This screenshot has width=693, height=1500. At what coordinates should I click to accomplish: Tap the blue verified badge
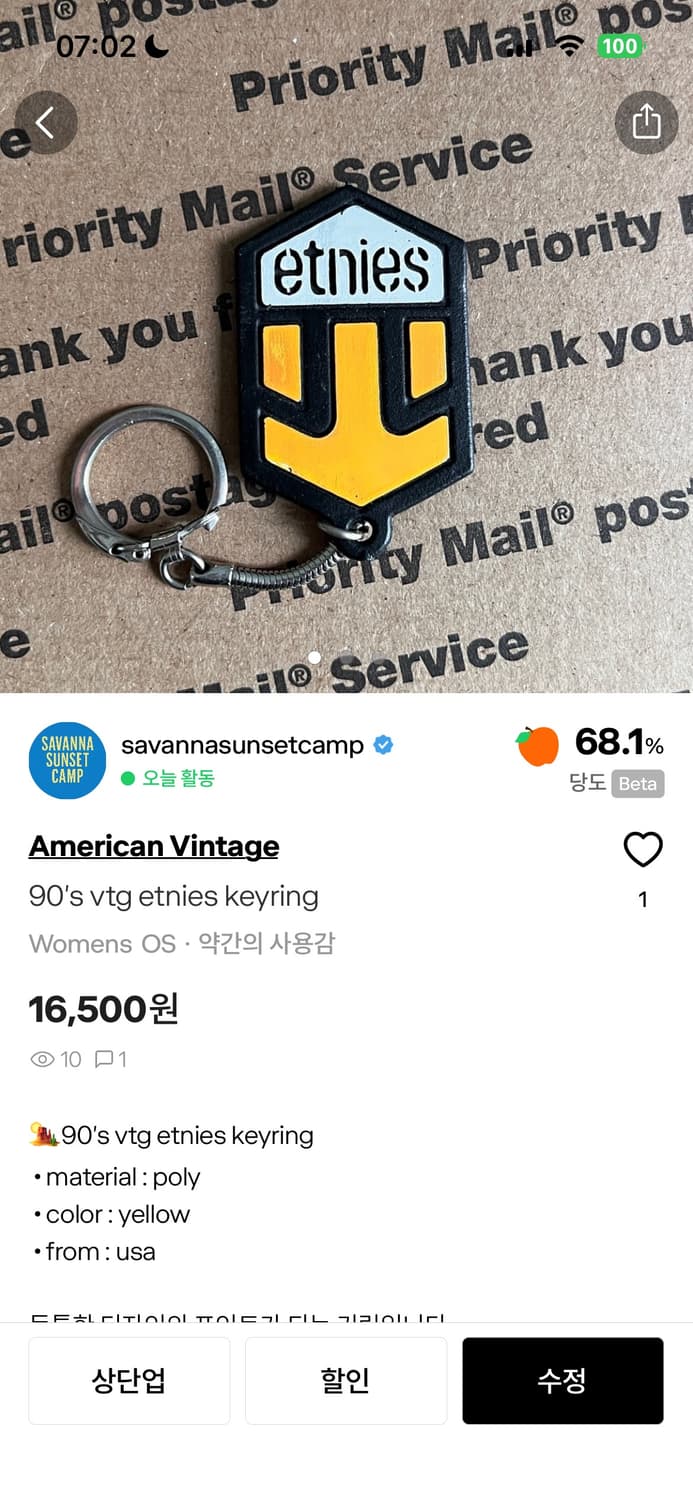point(383,745)
